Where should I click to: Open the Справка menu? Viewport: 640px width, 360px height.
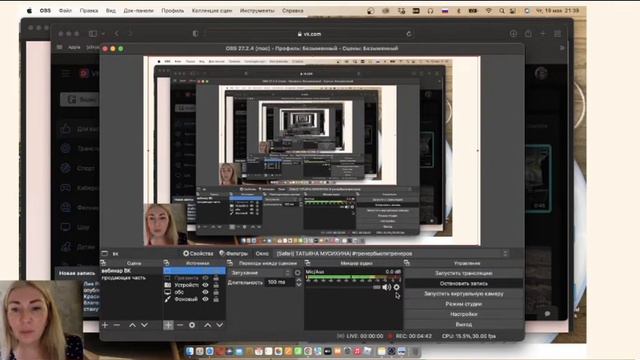point(292,11)
